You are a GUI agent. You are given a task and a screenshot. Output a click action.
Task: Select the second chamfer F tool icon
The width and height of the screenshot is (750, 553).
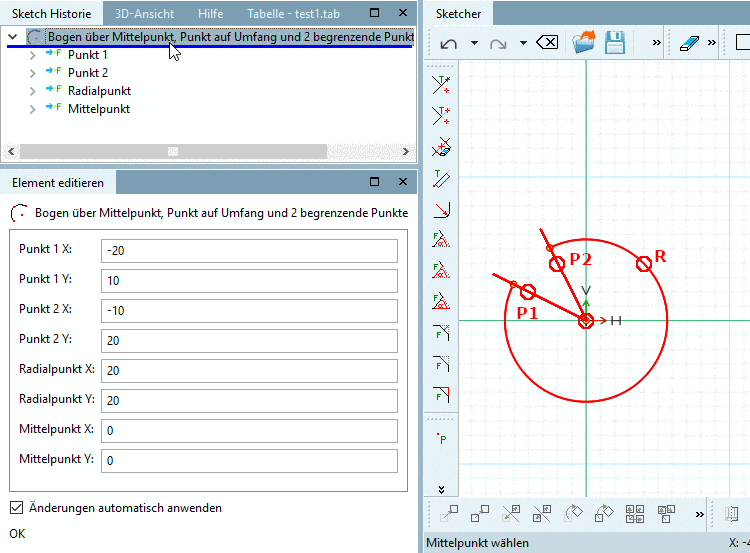tap(441, 364)
